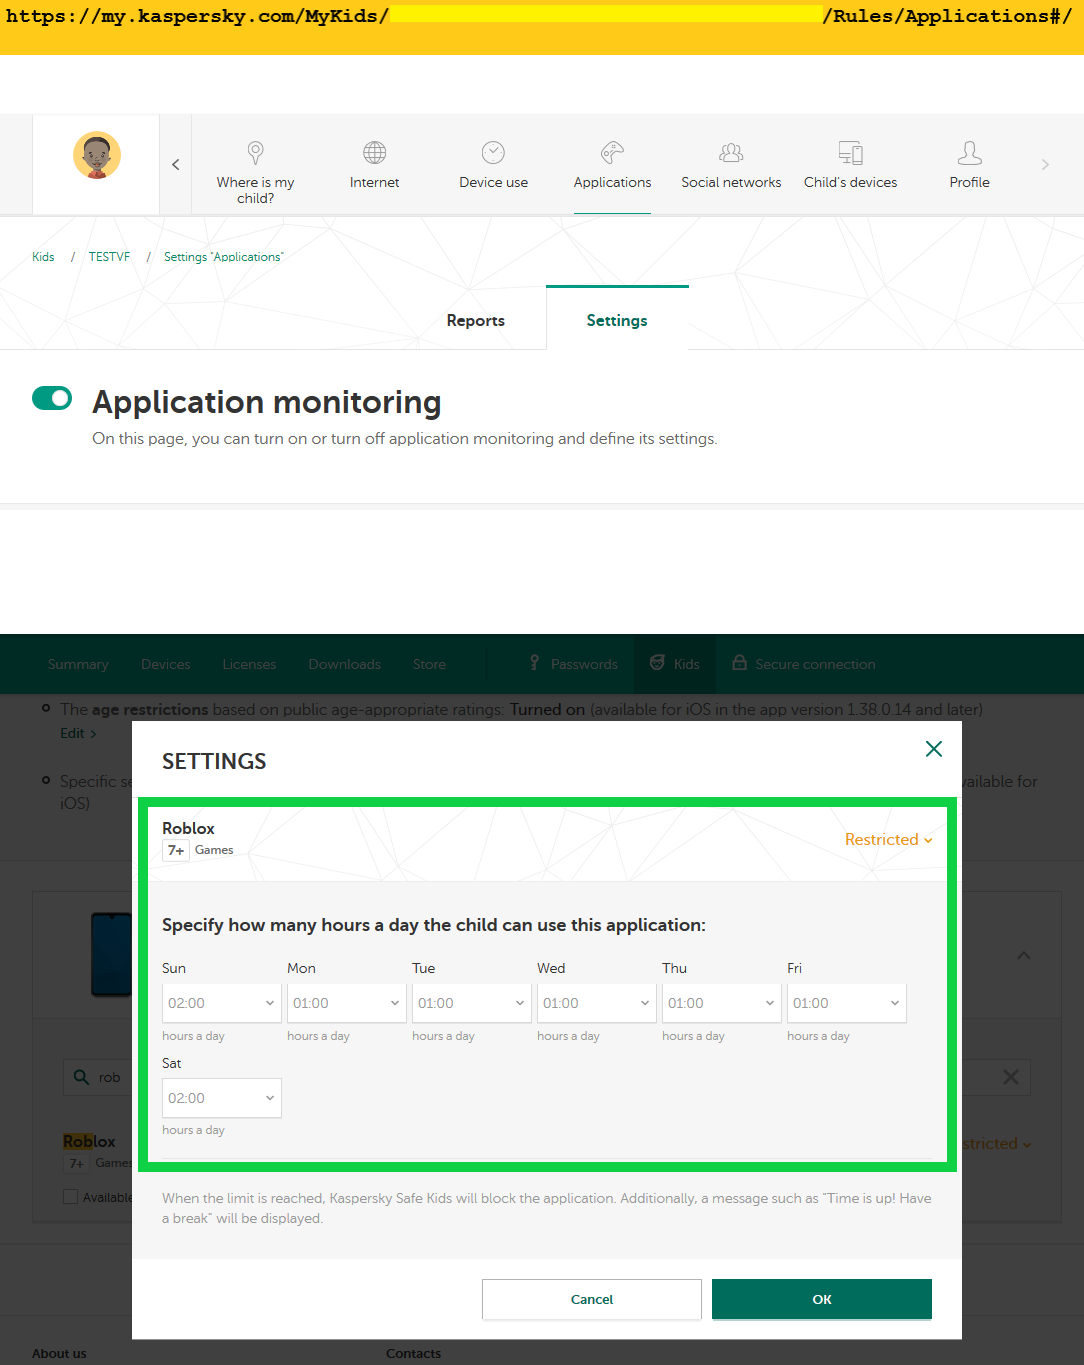Open the Profile section
Viewport: 1084px width, 1365px height.
tap(969, 165)
